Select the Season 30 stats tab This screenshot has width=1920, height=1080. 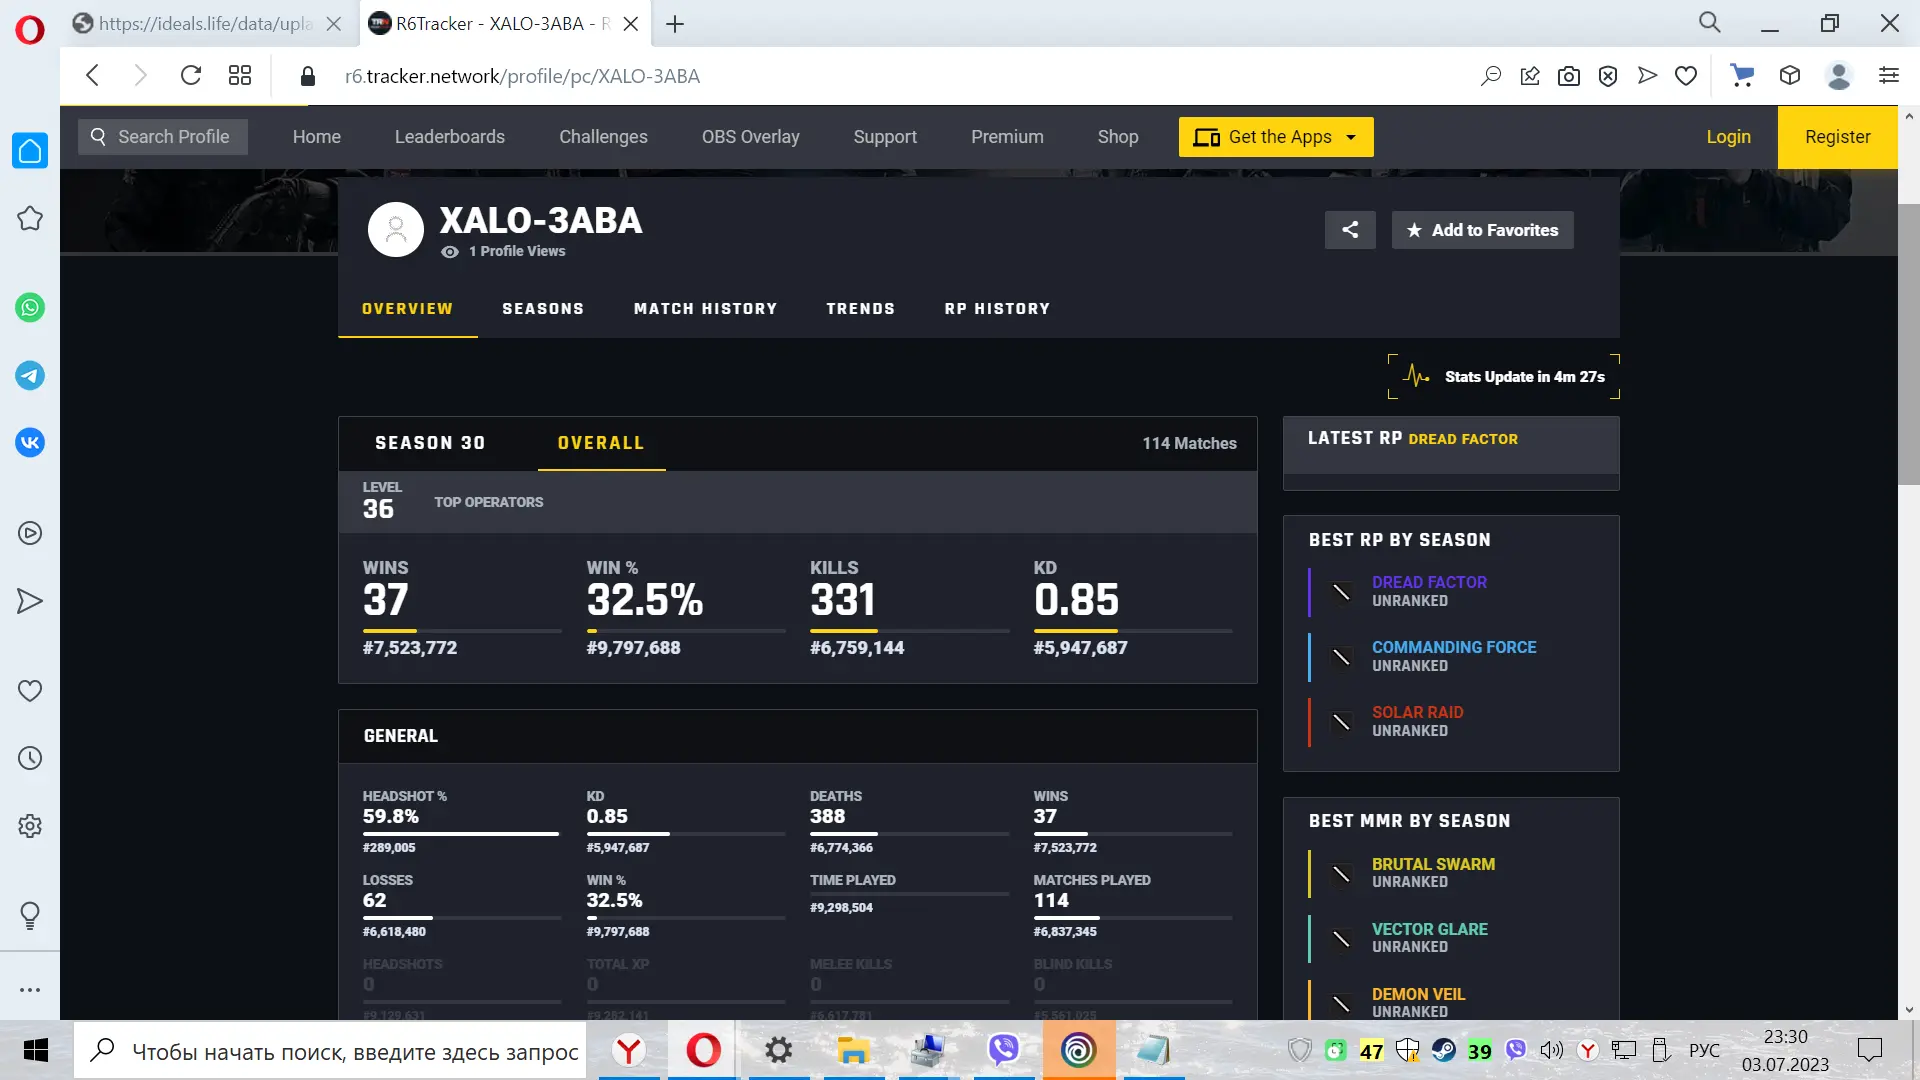tap(430, 443)
